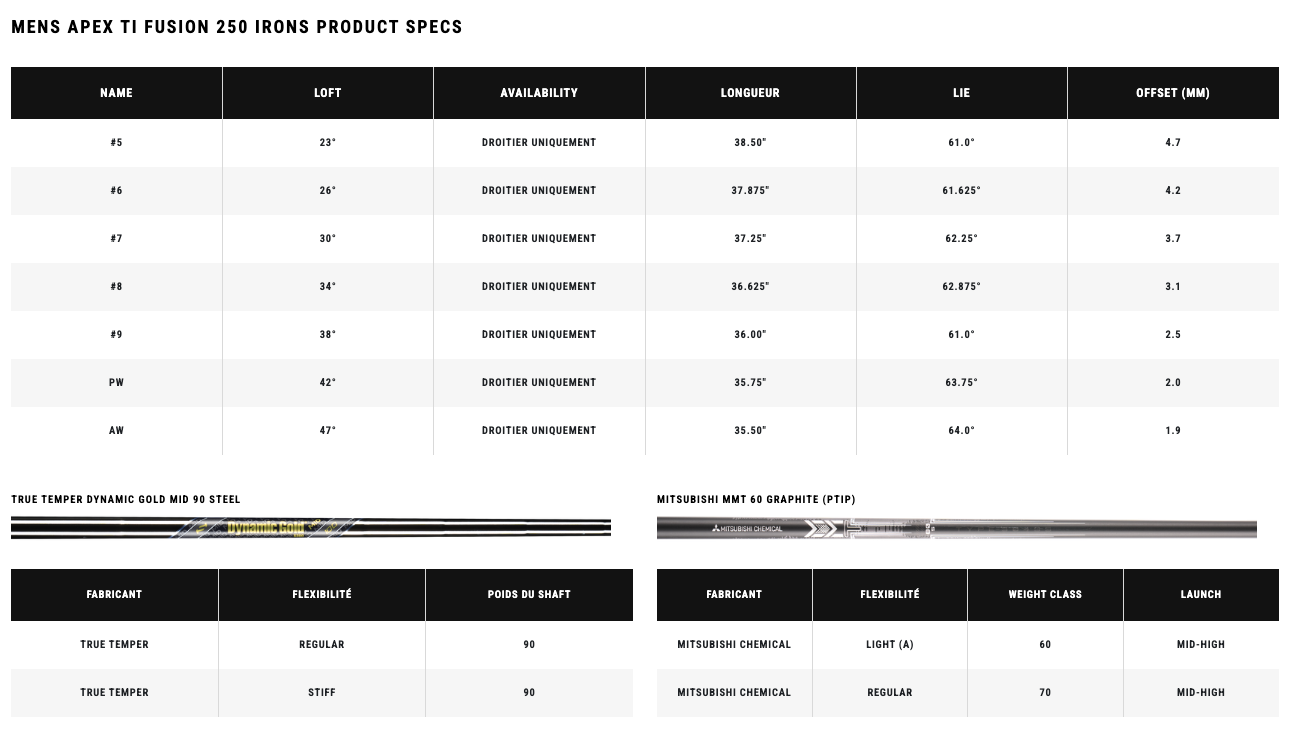Click the True Temper Dynamic Gold shaft image
Screen dimensions: 1297x733
click(x=311, y=528)
